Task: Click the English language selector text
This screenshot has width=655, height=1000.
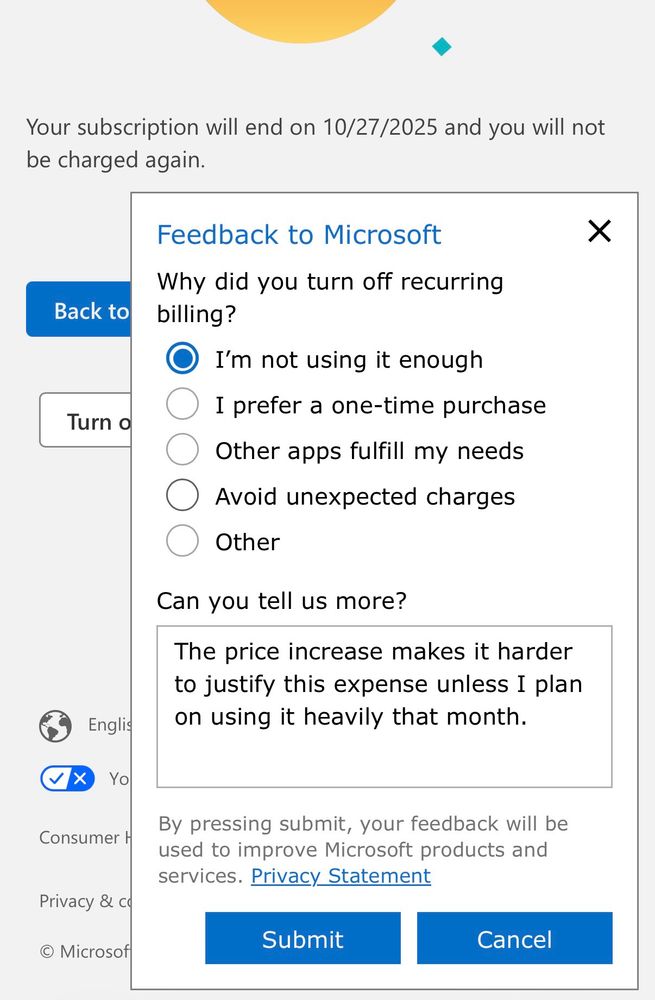Action: click(x=109, y=725)
